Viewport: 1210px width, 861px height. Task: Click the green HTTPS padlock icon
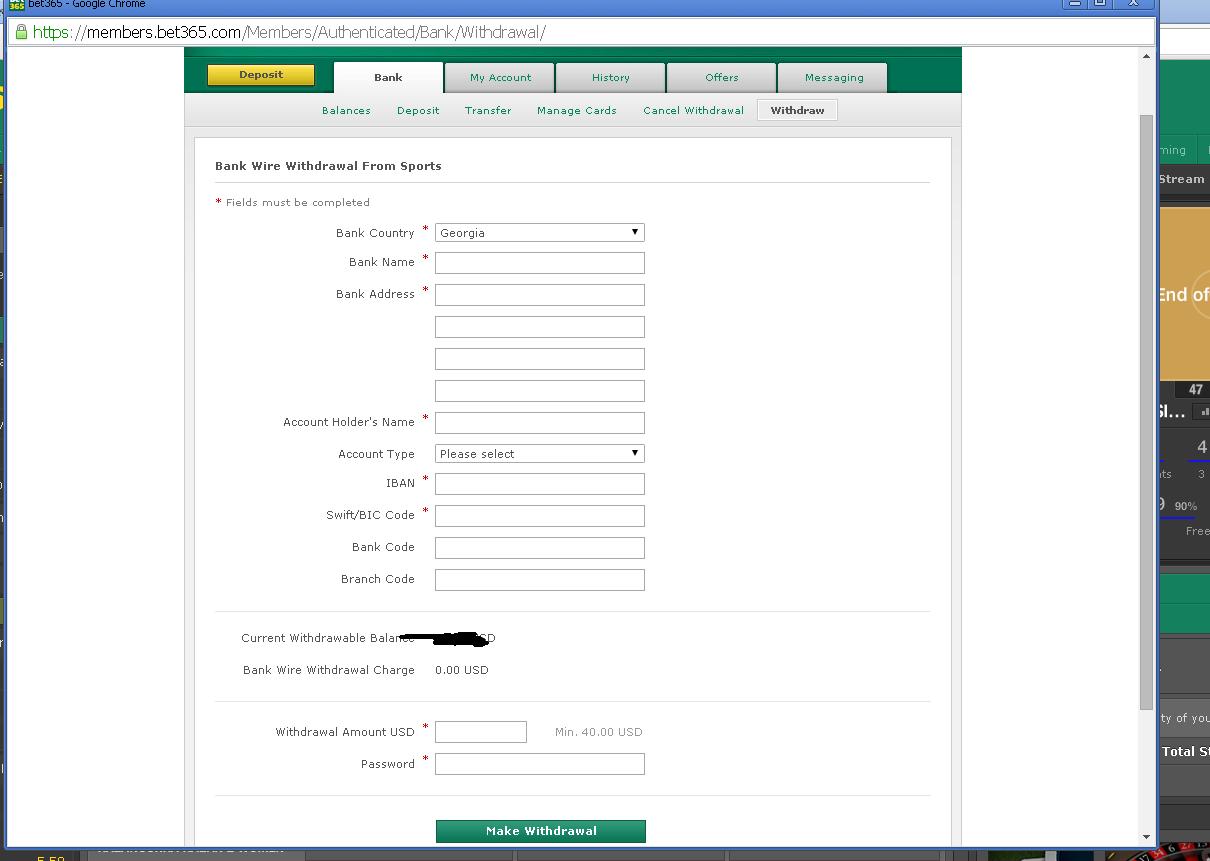21,32
